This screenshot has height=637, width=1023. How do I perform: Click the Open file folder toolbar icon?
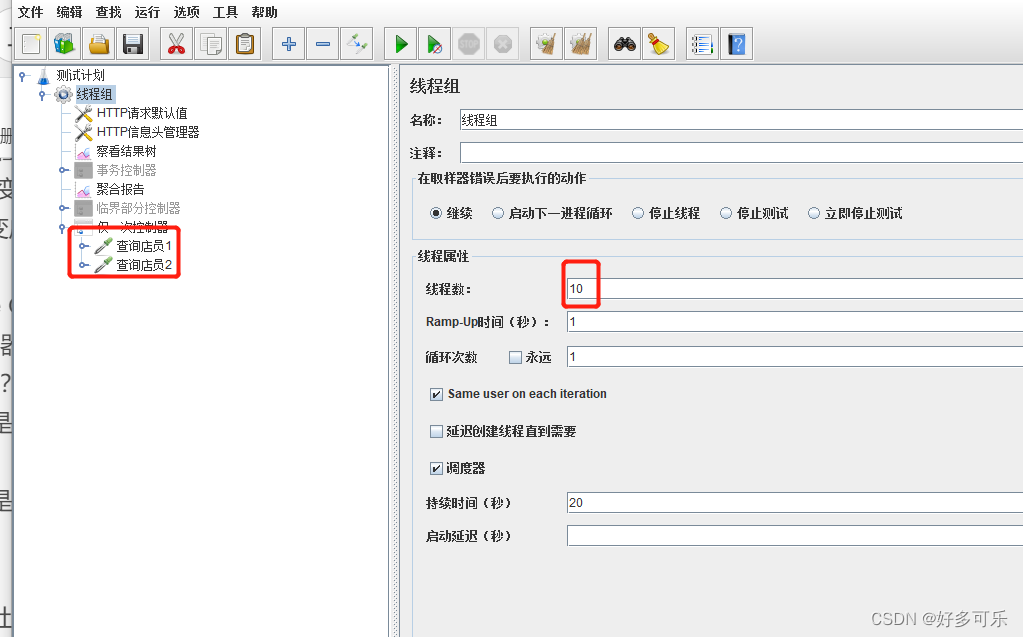[99, 44]
